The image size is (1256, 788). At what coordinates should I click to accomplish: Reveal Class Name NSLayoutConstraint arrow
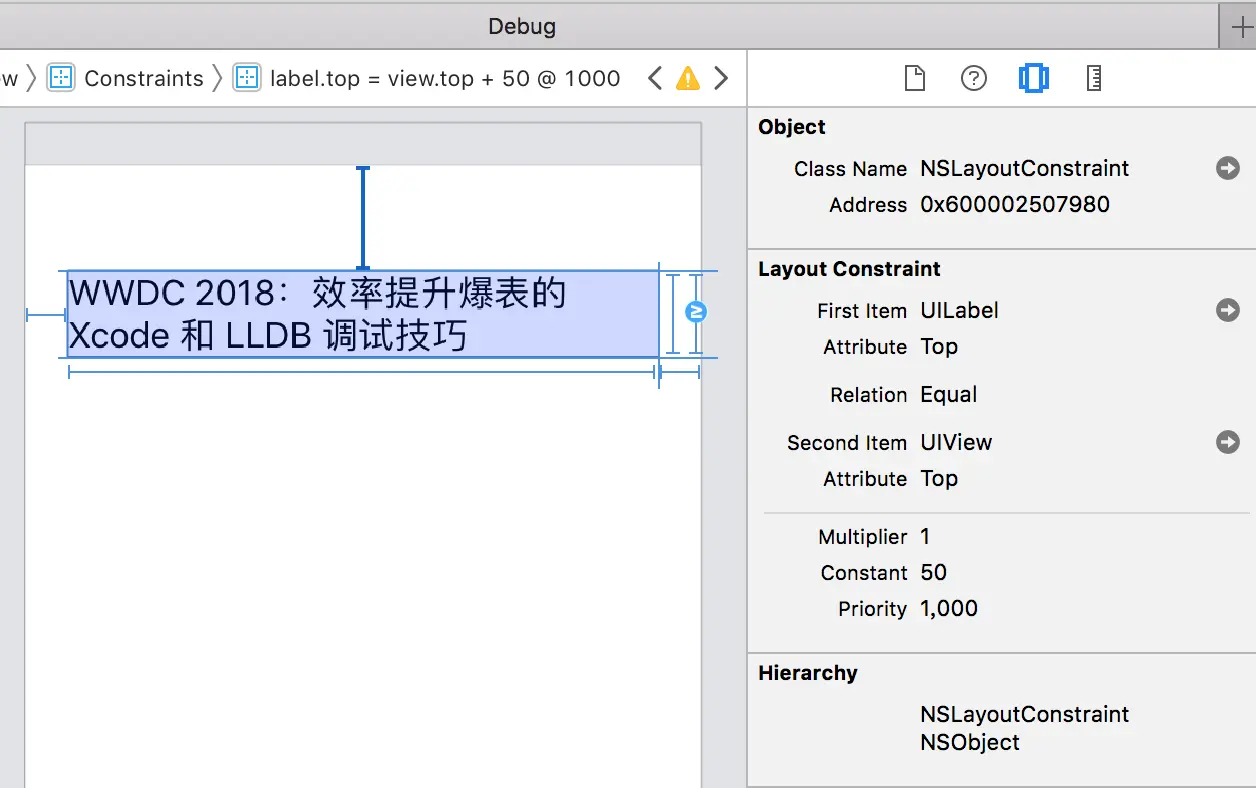[1228, 168]
